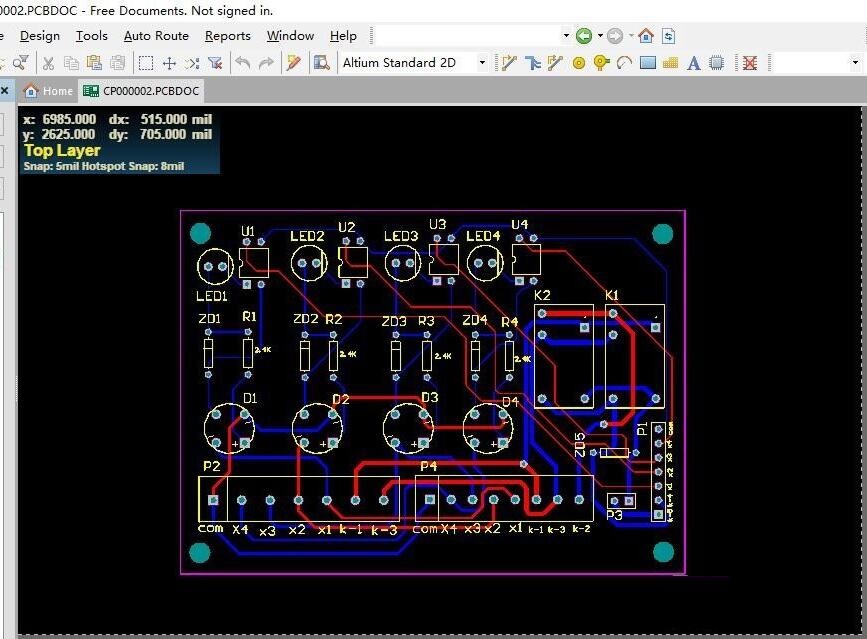The image size is (867, 639).
Task: Expand the Back history dropdown arrow
Action: 600,36
